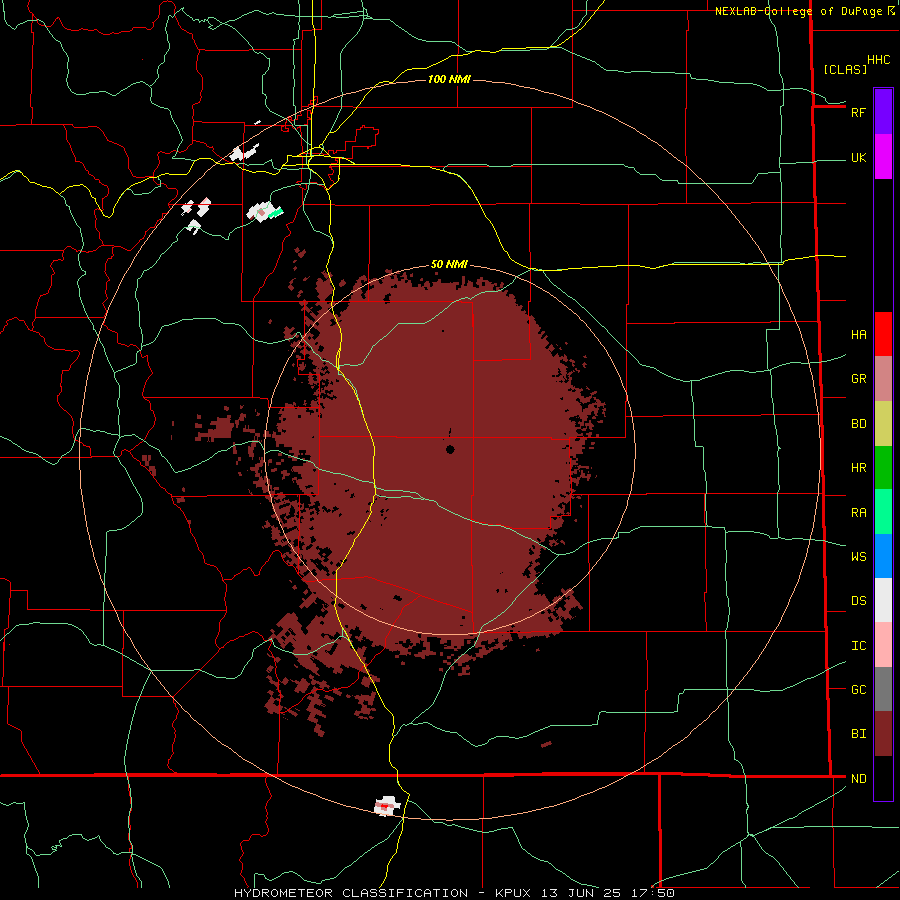Screen dimensions: 900x900
Task: Click the 'IC' legend label
Action: coord(858,646)
